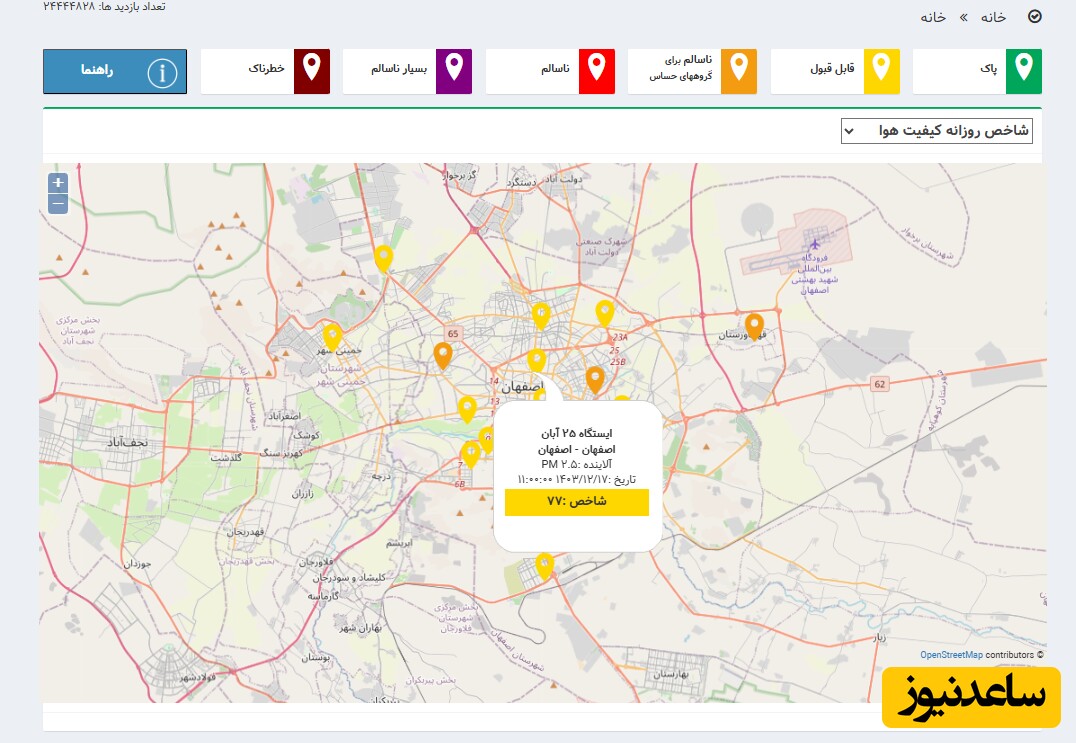Open the OpenStreetMap attribution link
Image resolution: width=1076 pixels, height=743 pixels.
(951, 655)
